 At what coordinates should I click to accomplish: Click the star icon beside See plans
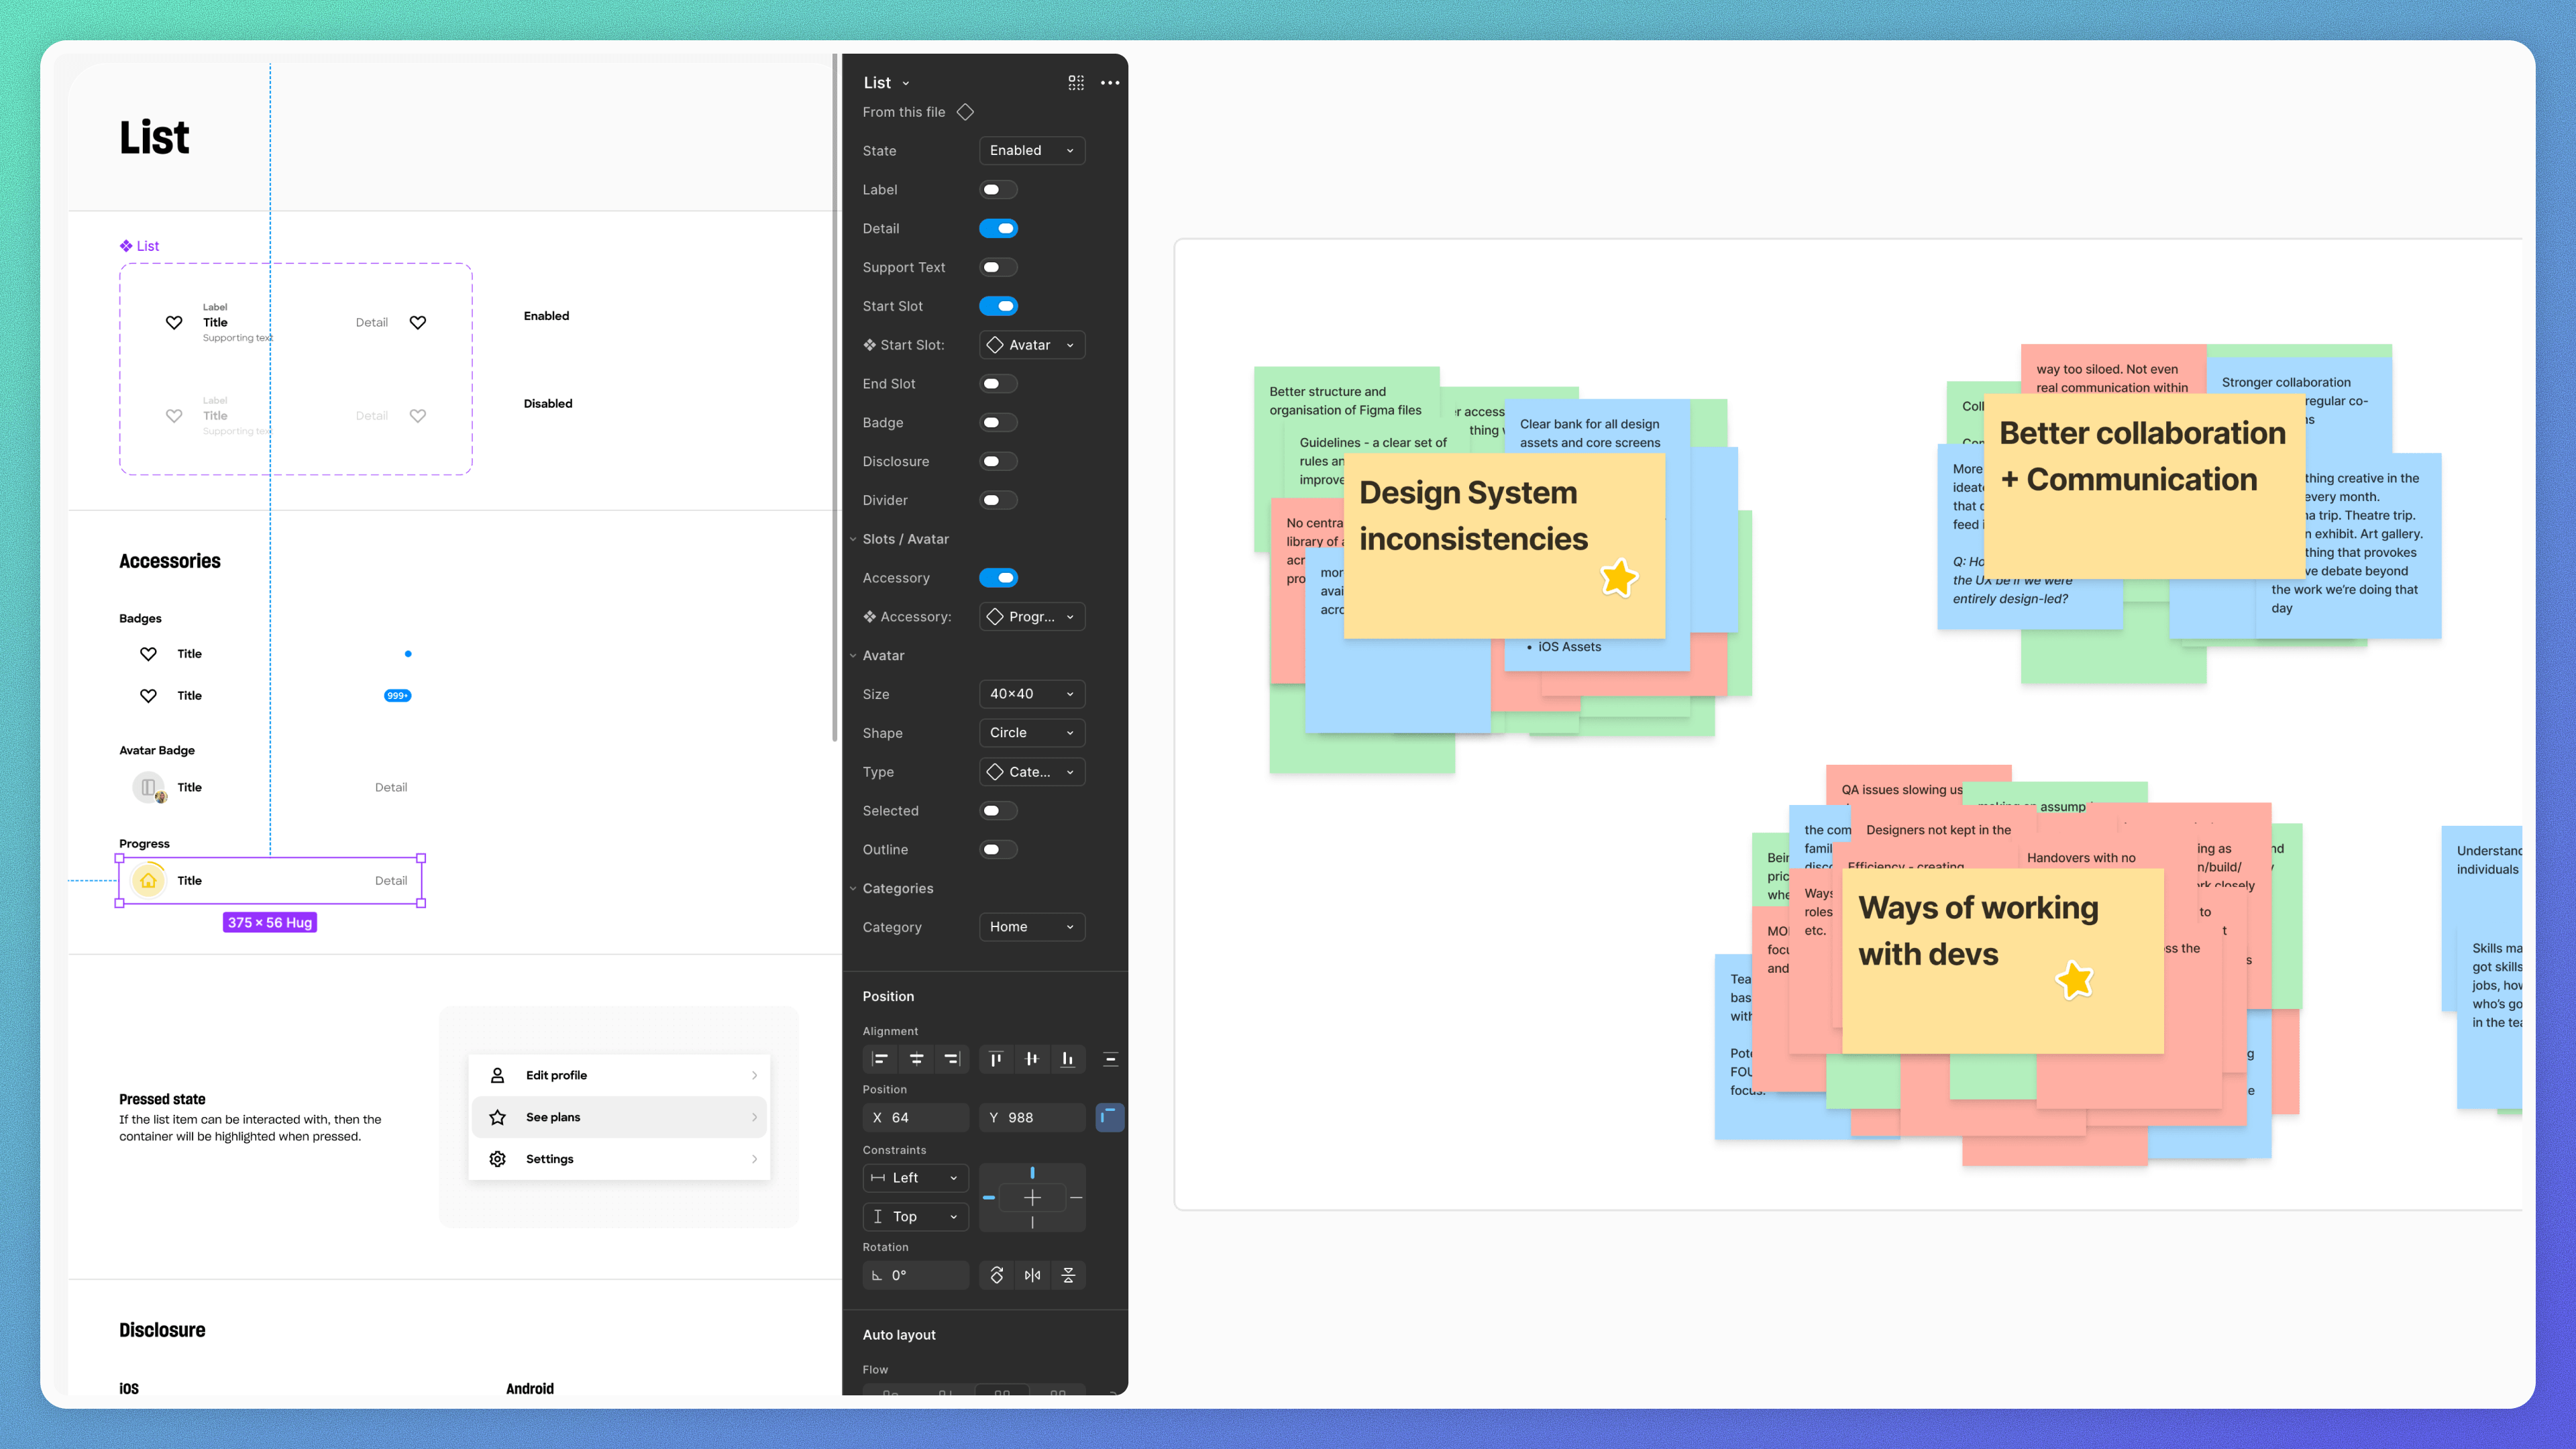point(497,1117)
